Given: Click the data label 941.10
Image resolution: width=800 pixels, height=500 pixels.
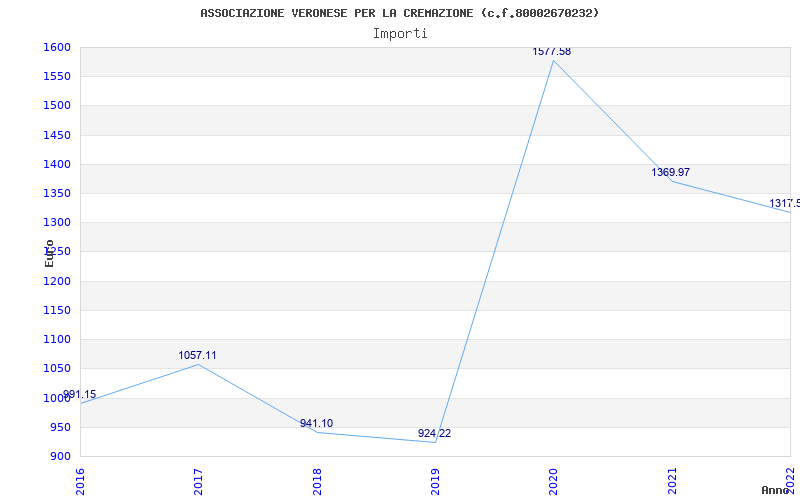Looking at the screenshot, I should (316, 423).
